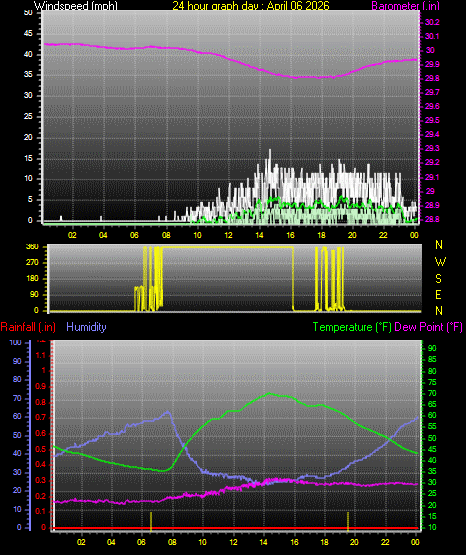Image resolution: width=466 pixels, height=555 pixels.
Task: Click the 70 value on humidity axis
Action: point(17,398)
